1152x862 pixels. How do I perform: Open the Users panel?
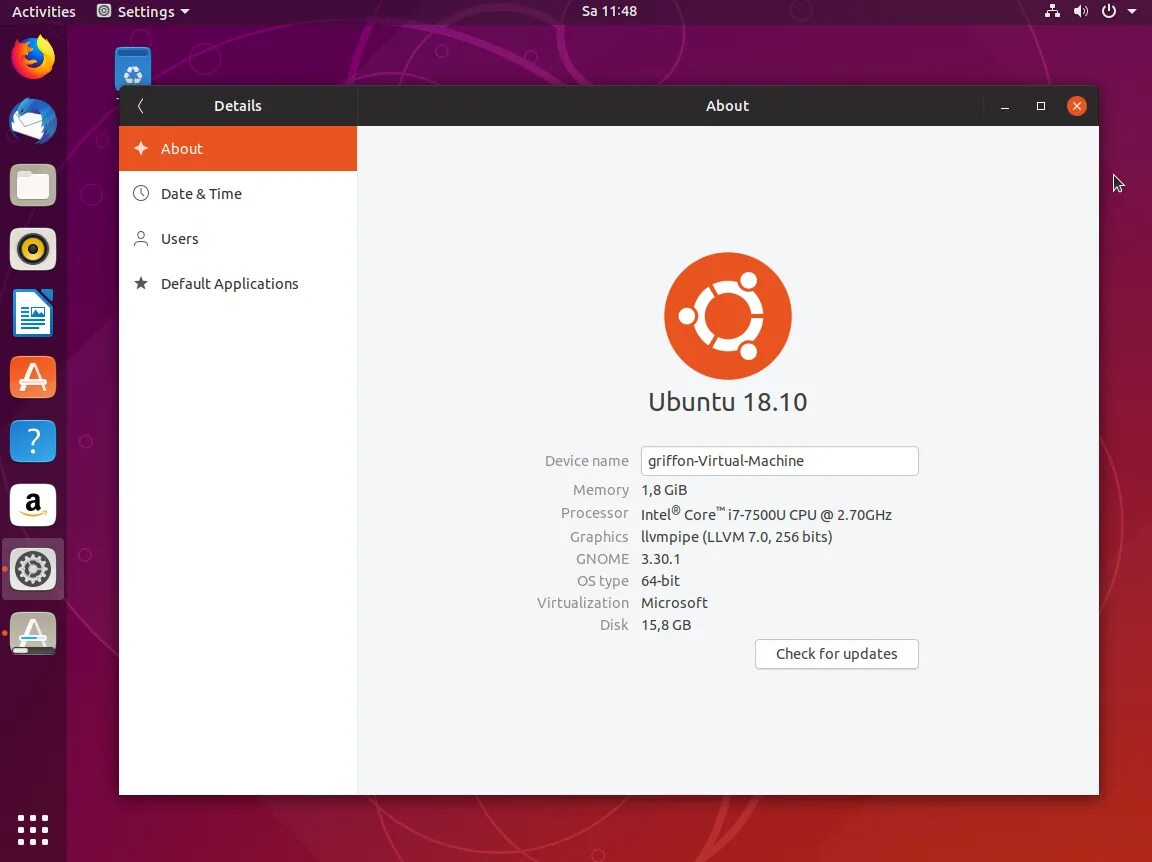tap(238, 239)
